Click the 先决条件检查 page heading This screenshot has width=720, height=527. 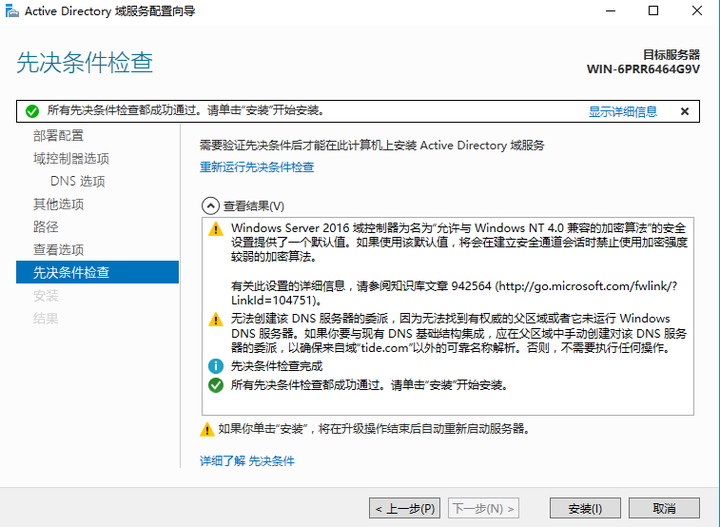point(84,62)
